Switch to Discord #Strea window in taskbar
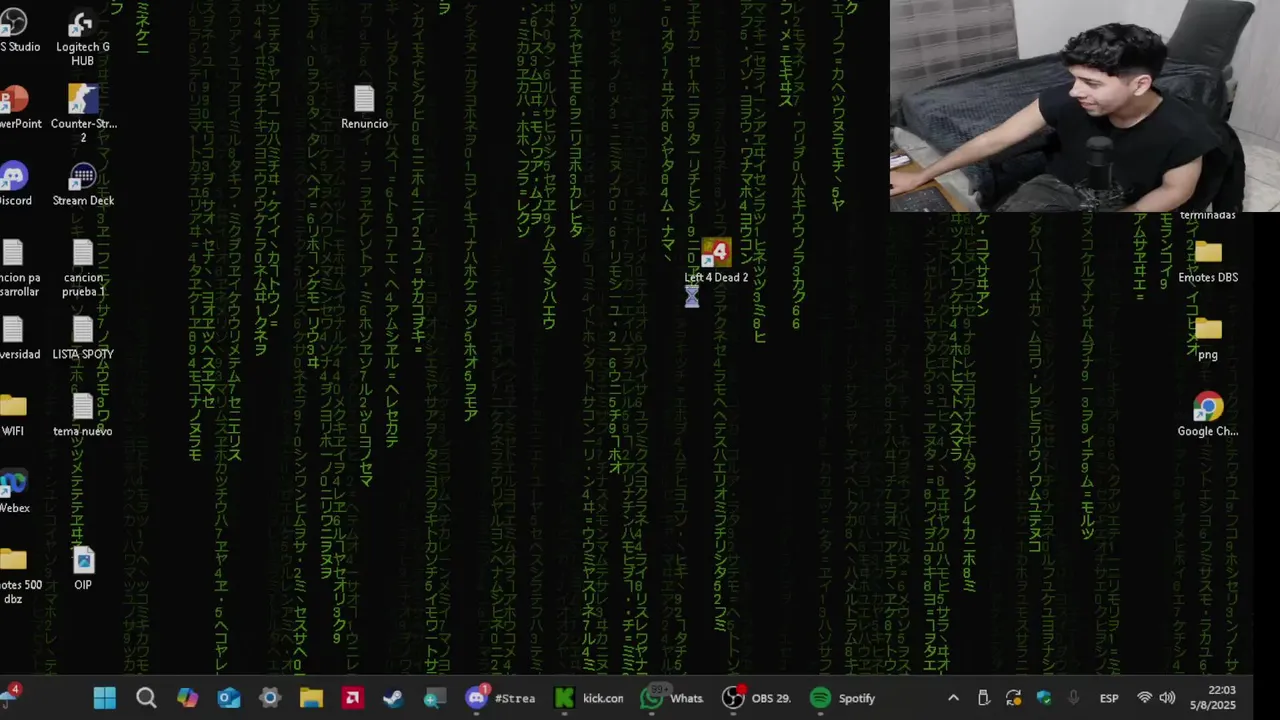Image resolution: width=1280 pixels, height=720 pixels. click(501, 698)
